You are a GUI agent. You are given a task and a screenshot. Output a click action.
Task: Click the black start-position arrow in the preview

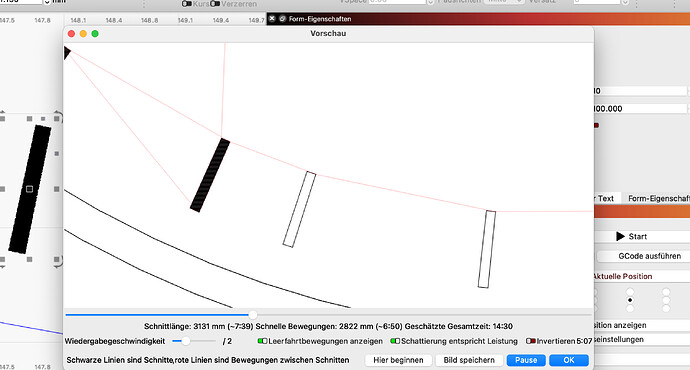coord(67,52)
